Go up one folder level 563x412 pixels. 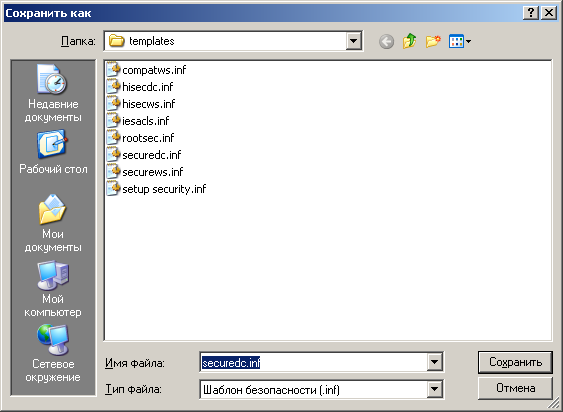coord(409,41)
